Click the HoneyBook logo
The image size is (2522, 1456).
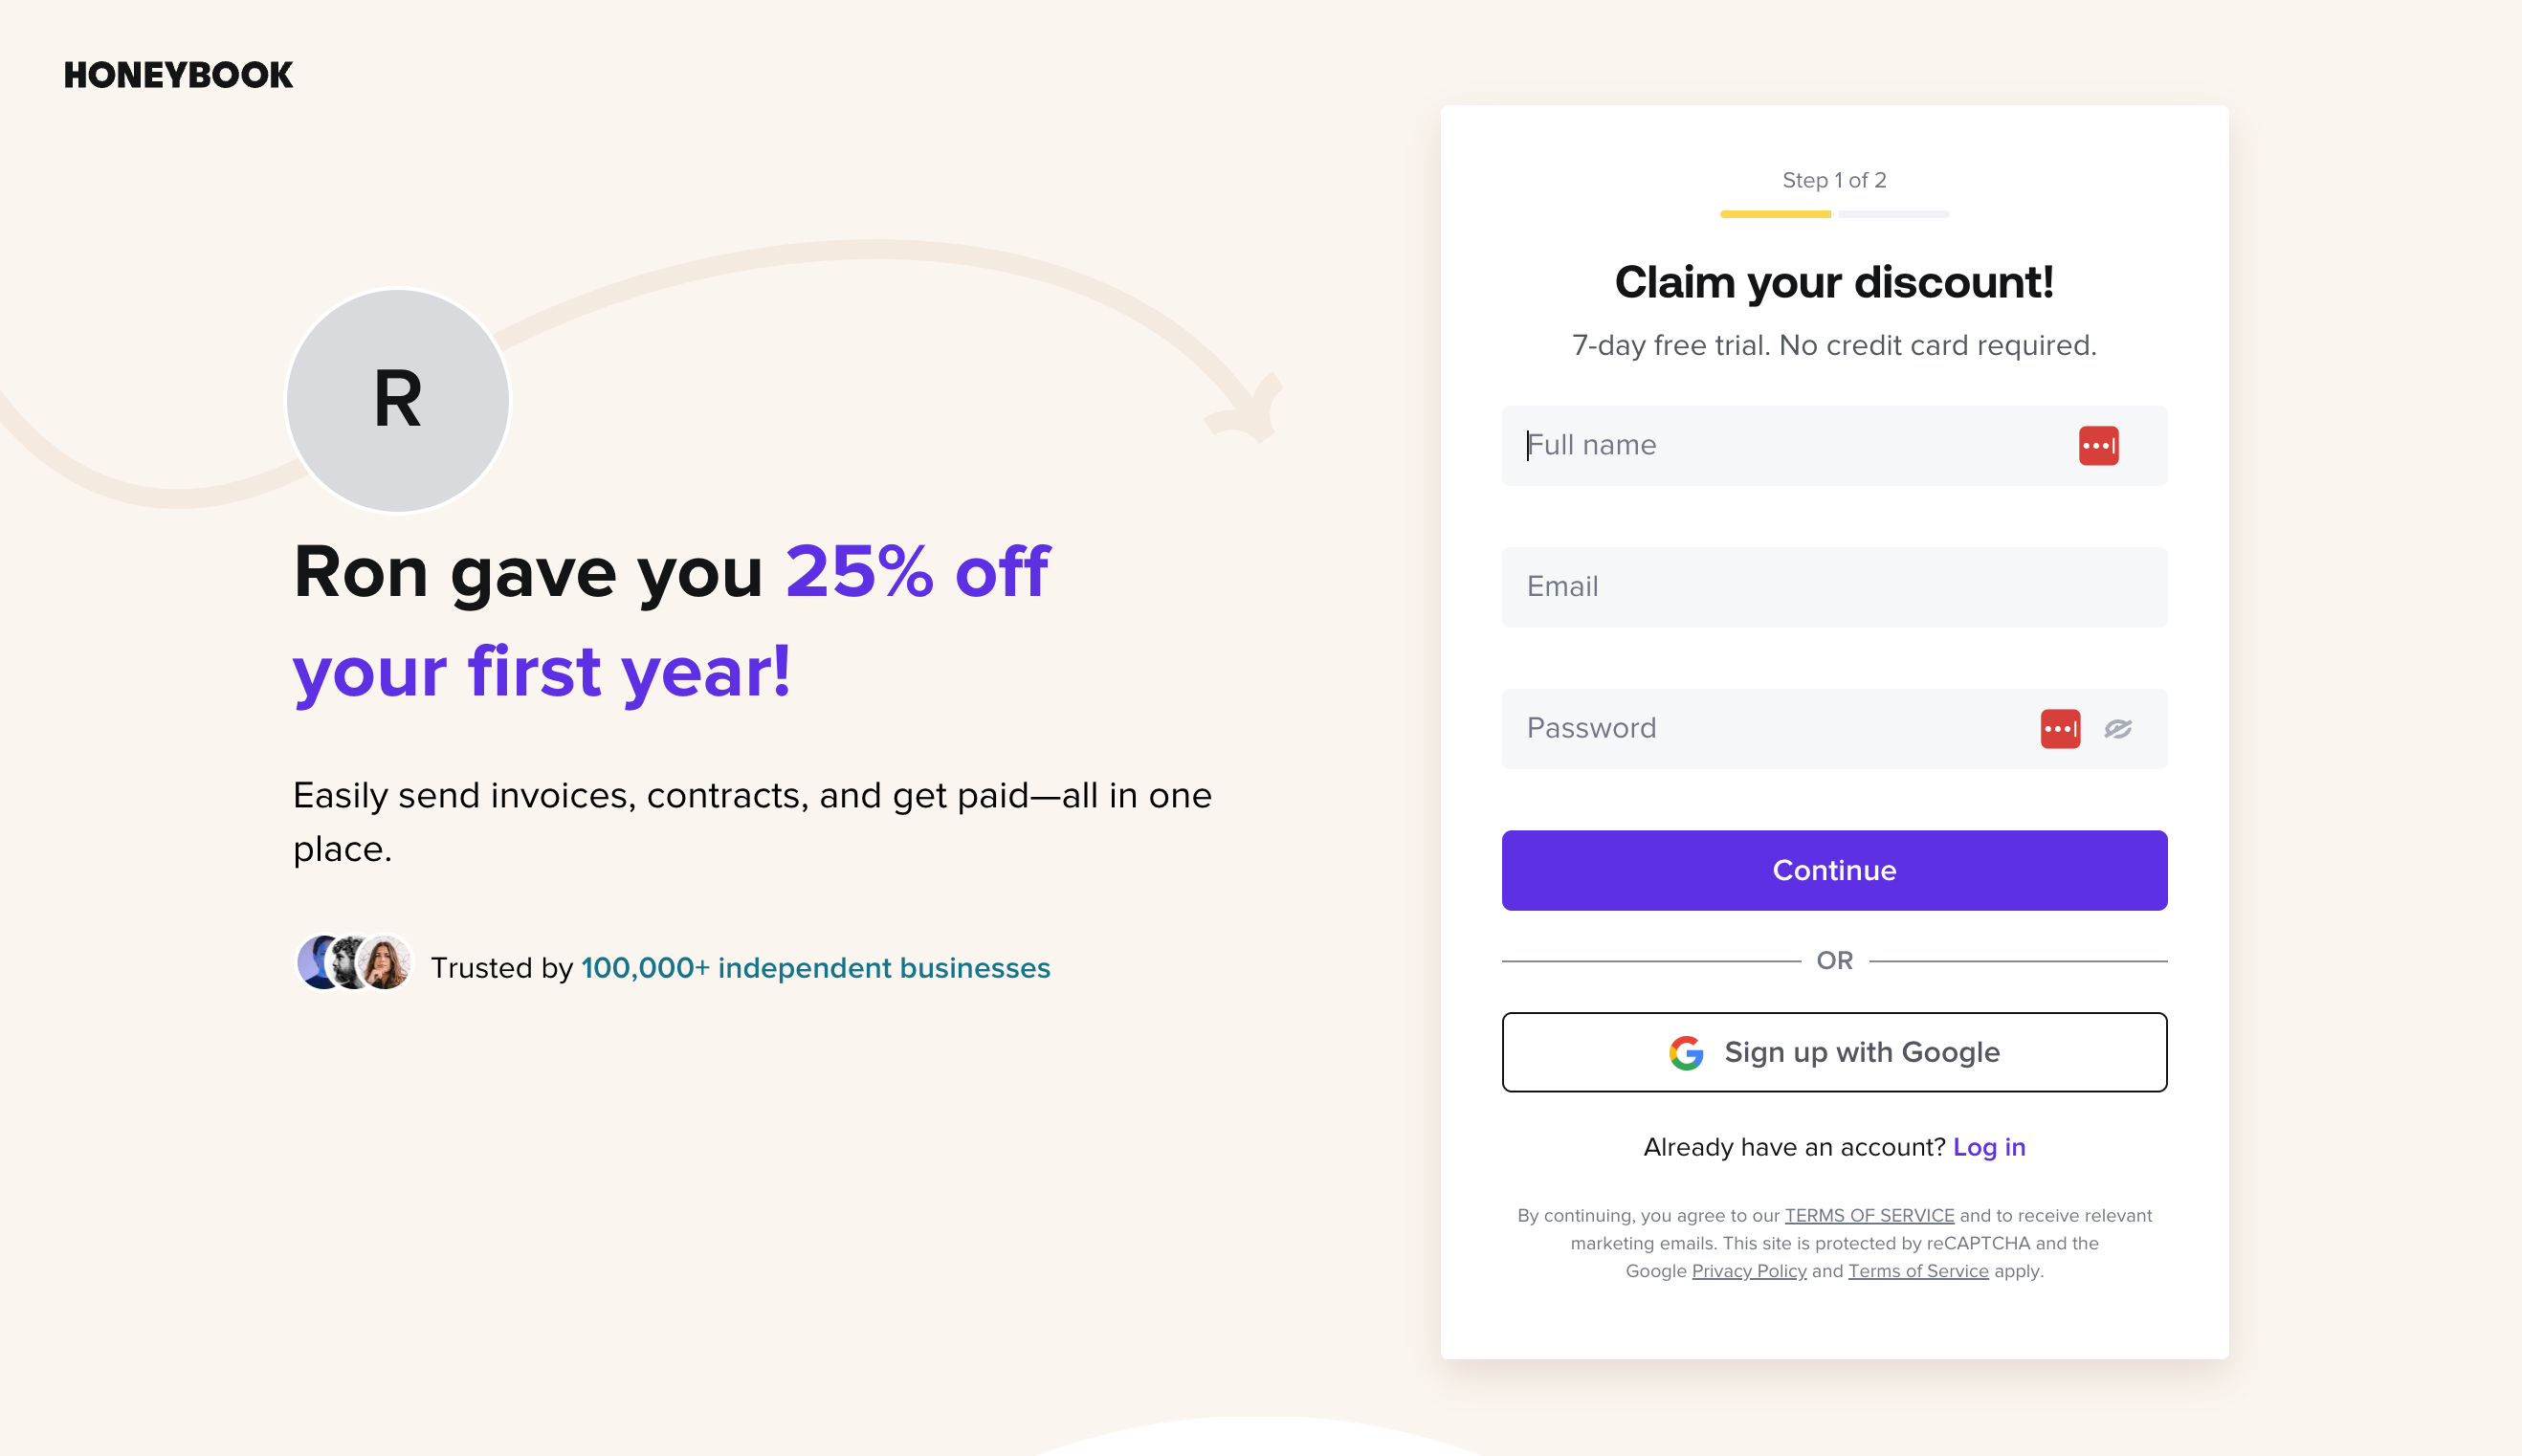tap(178, 75)
